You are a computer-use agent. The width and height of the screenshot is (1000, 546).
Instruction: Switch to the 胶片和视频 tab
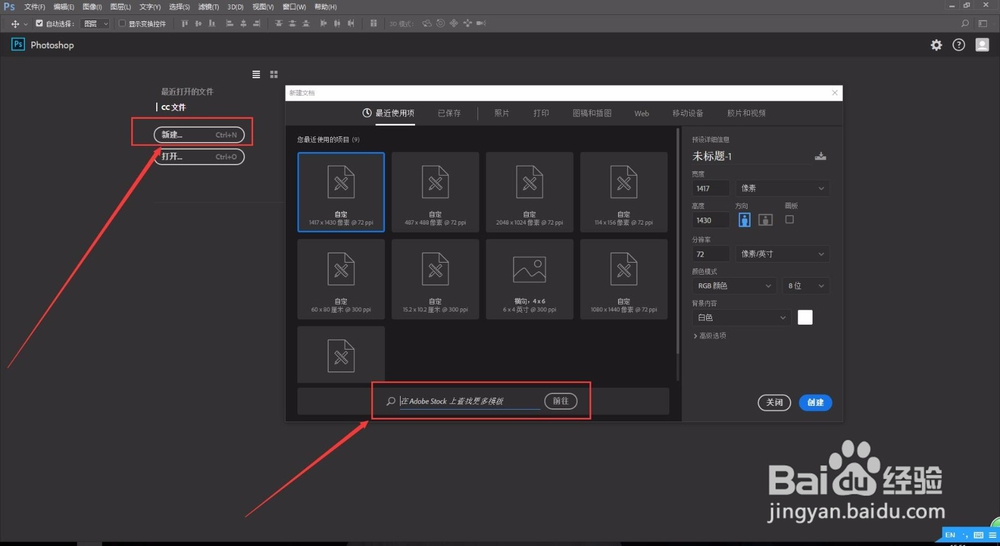tap(746, 113)
